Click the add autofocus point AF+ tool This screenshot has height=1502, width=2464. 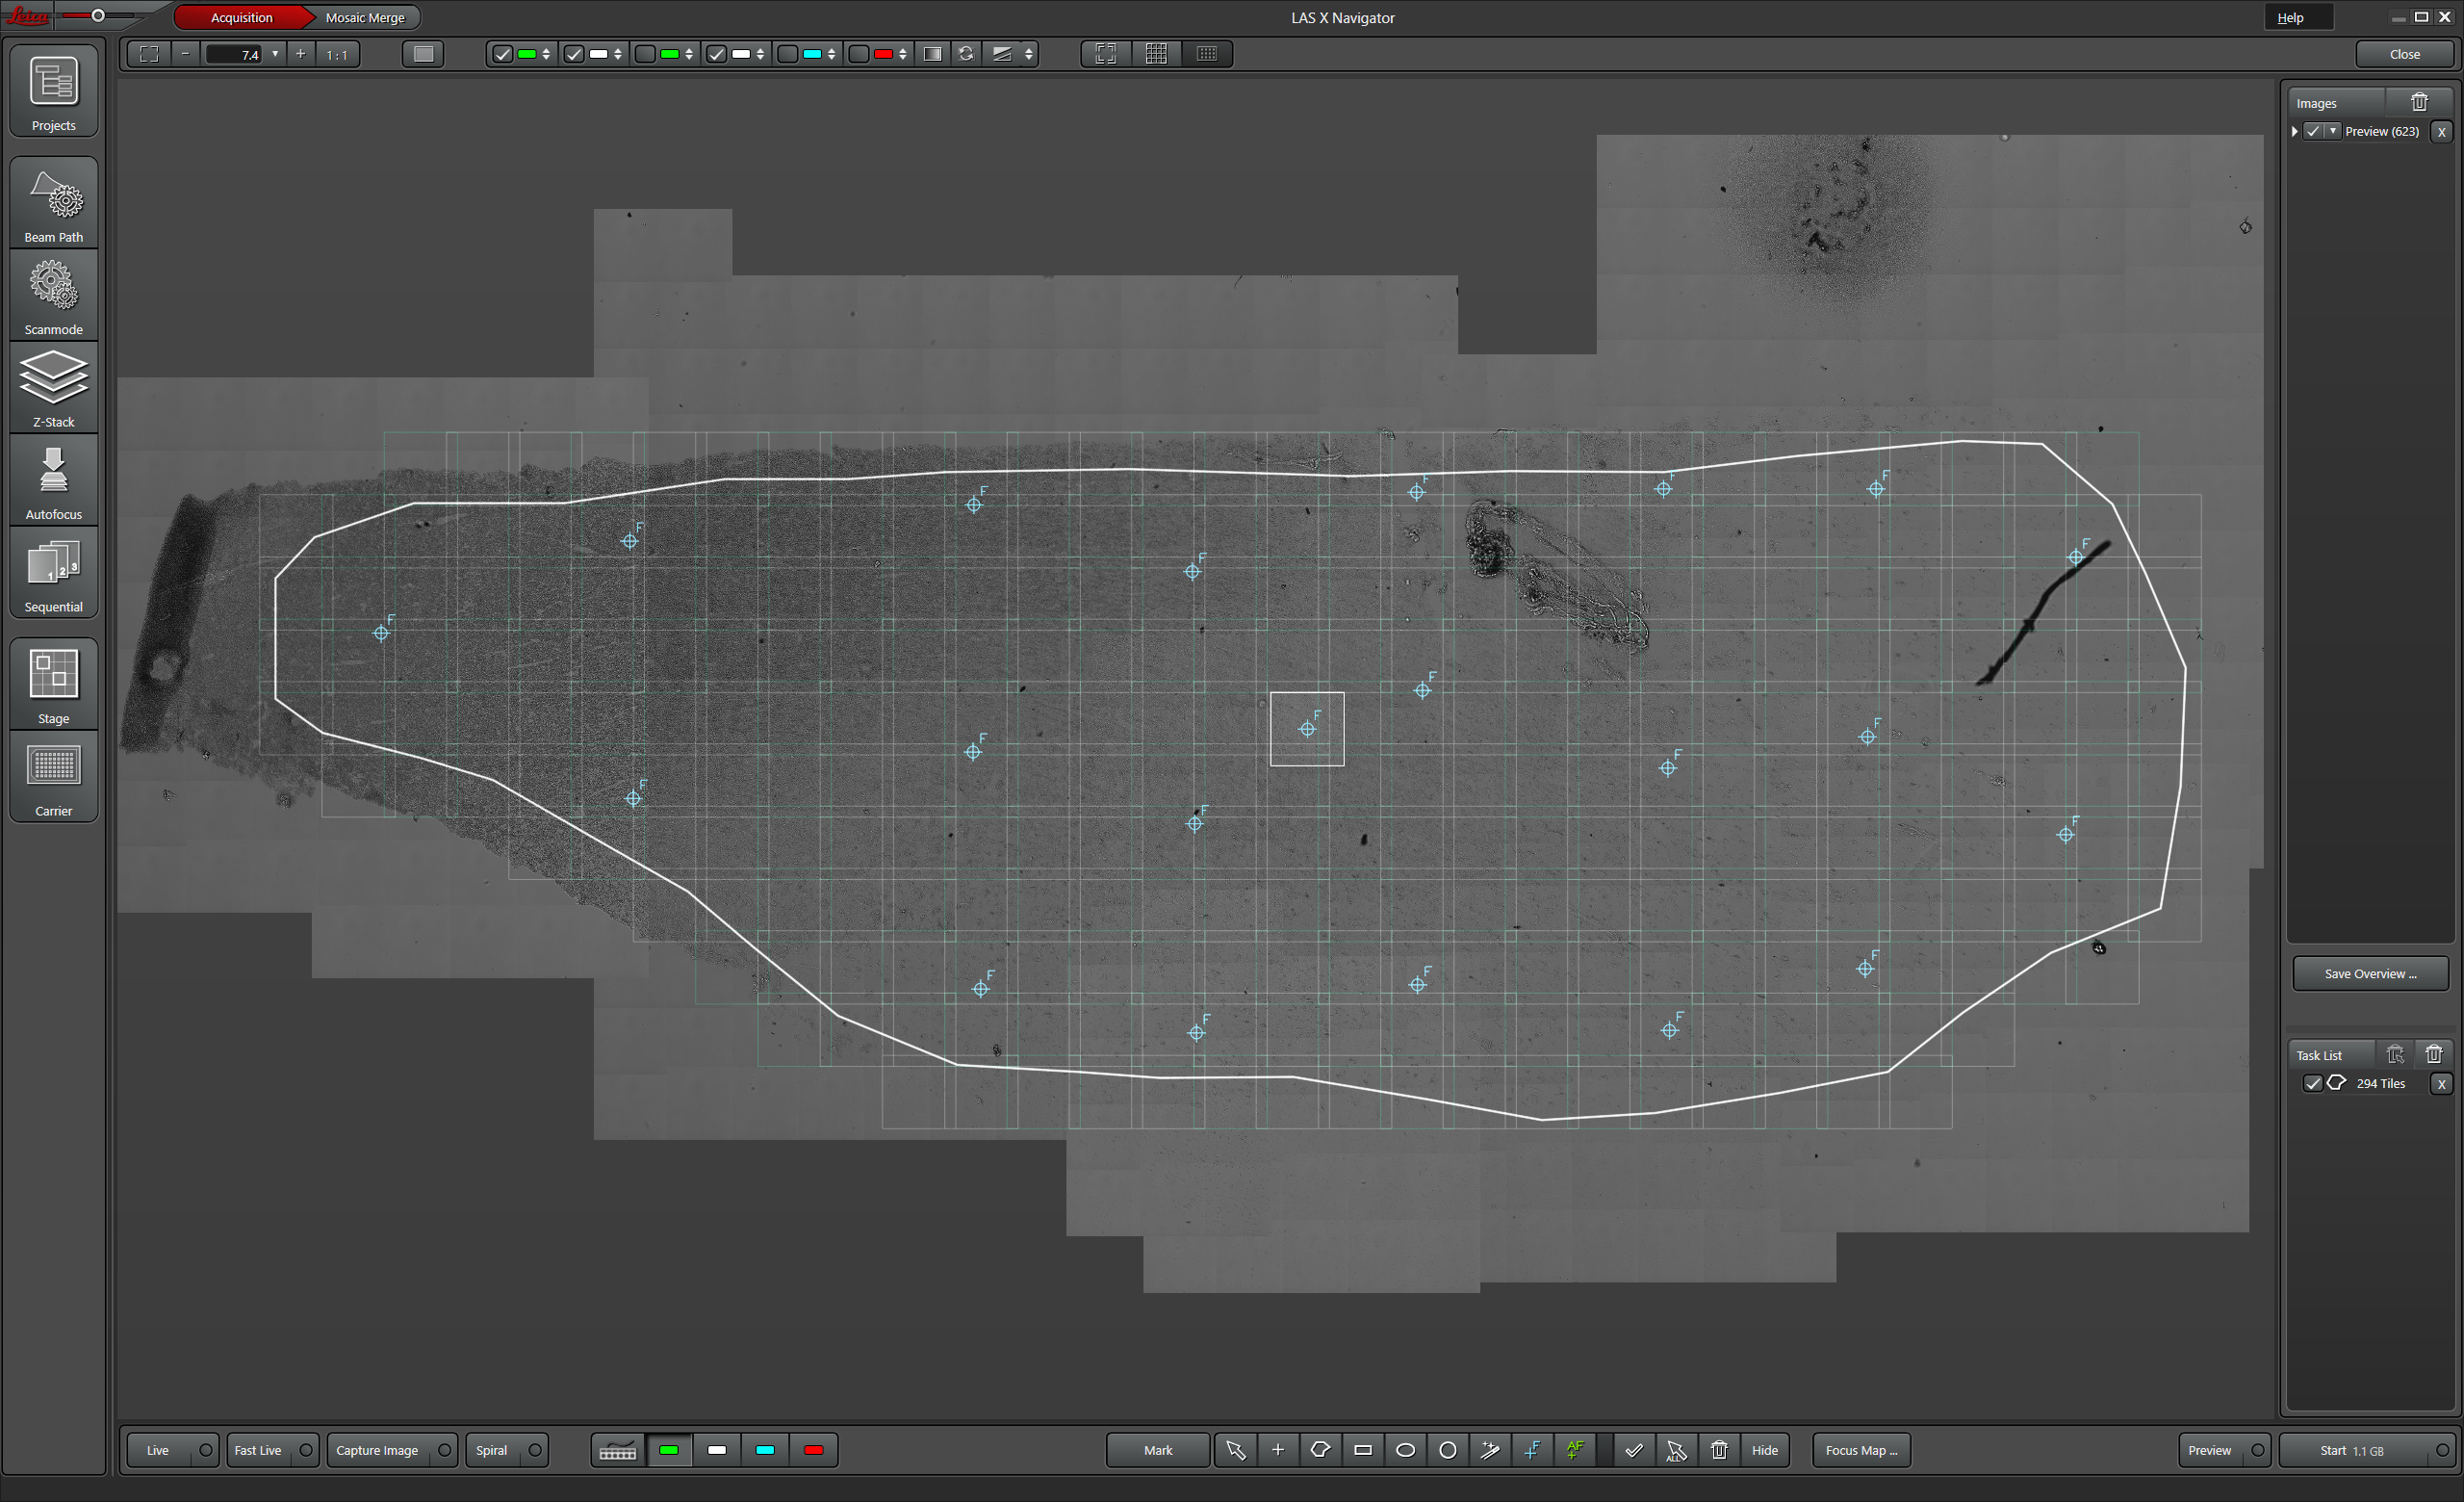point(1575,1450)
